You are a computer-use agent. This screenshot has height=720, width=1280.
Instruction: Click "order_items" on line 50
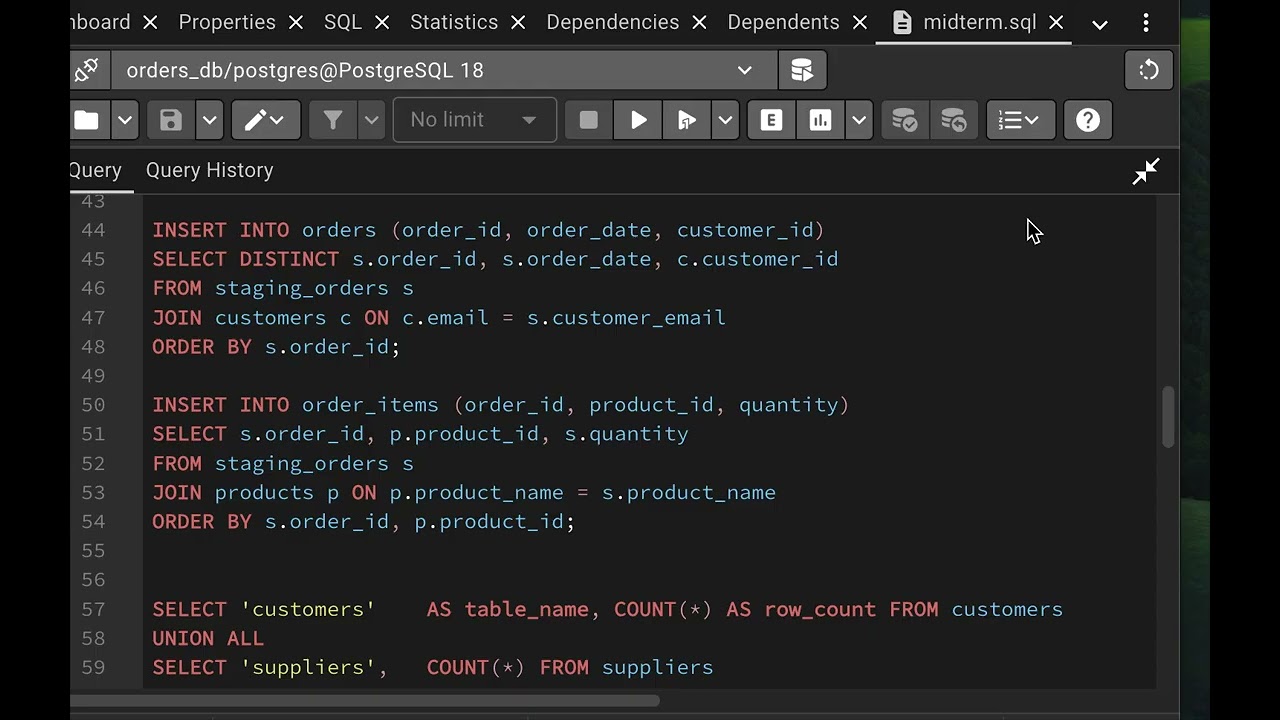click(x=370, y=405)
